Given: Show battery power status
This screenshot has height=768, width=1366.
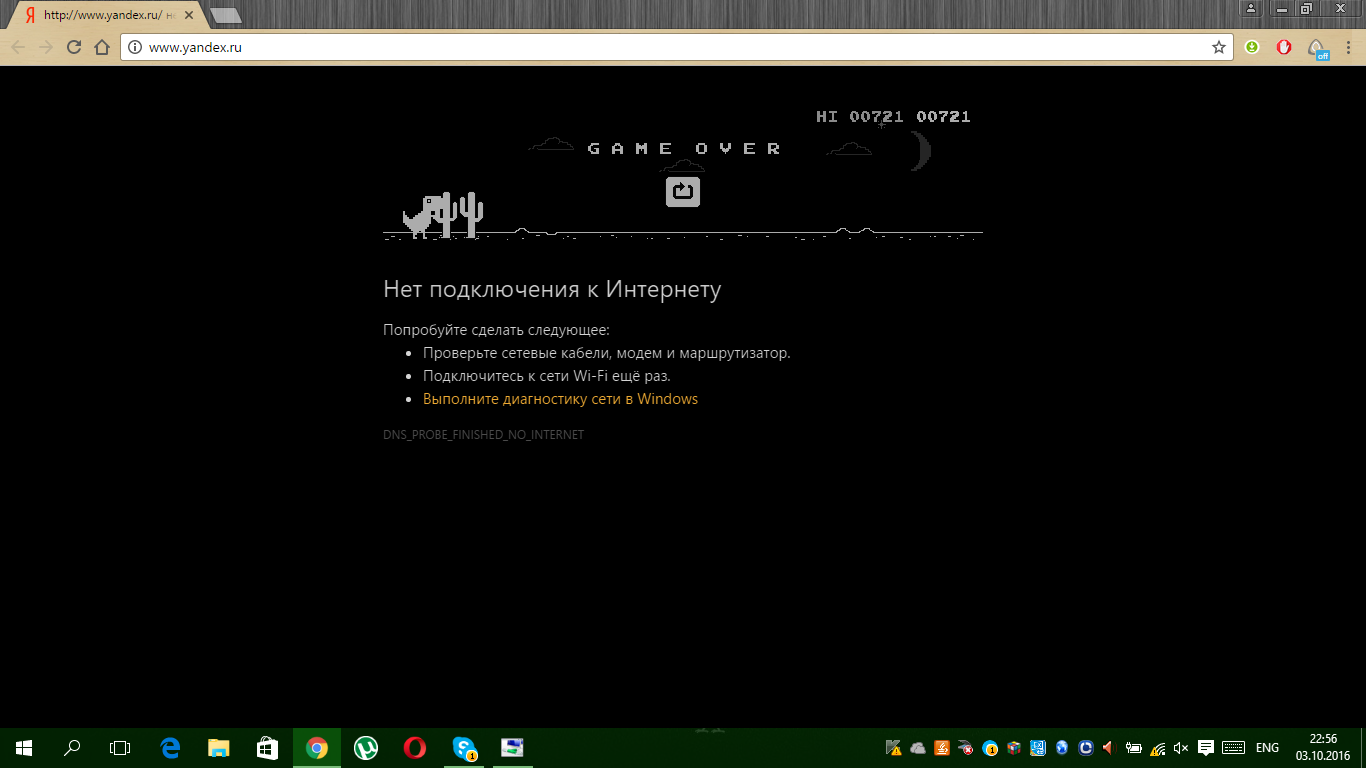Looking at the screenshot, I should (x=1134, y=747).
